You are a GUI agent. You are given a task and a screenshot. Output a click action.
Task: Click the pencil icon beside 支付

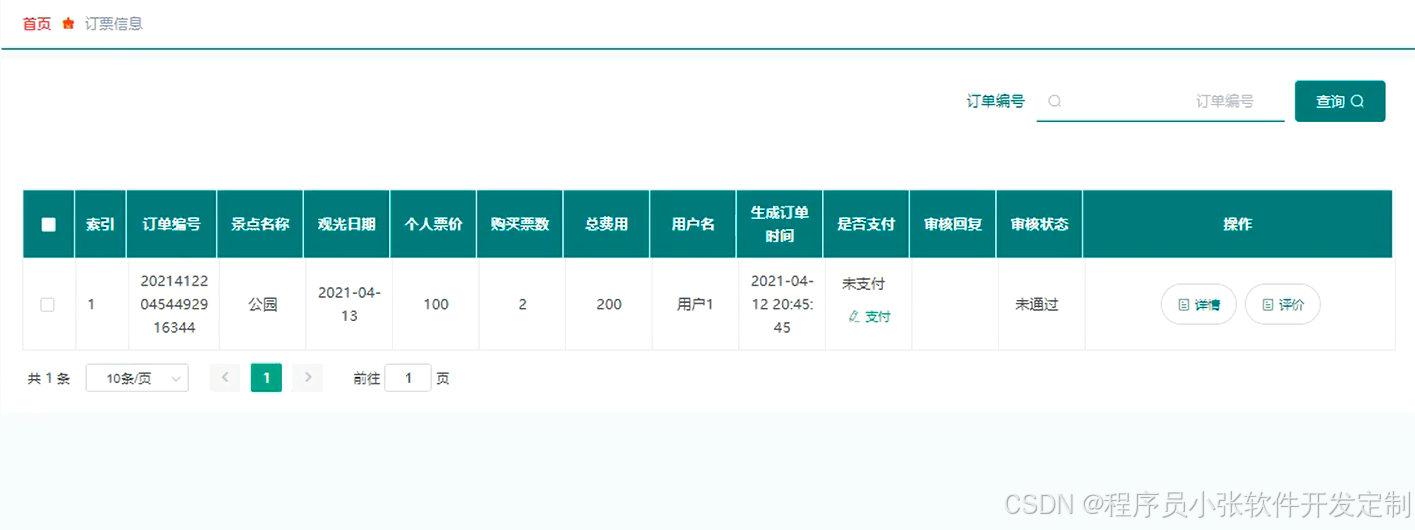point(854,316)
